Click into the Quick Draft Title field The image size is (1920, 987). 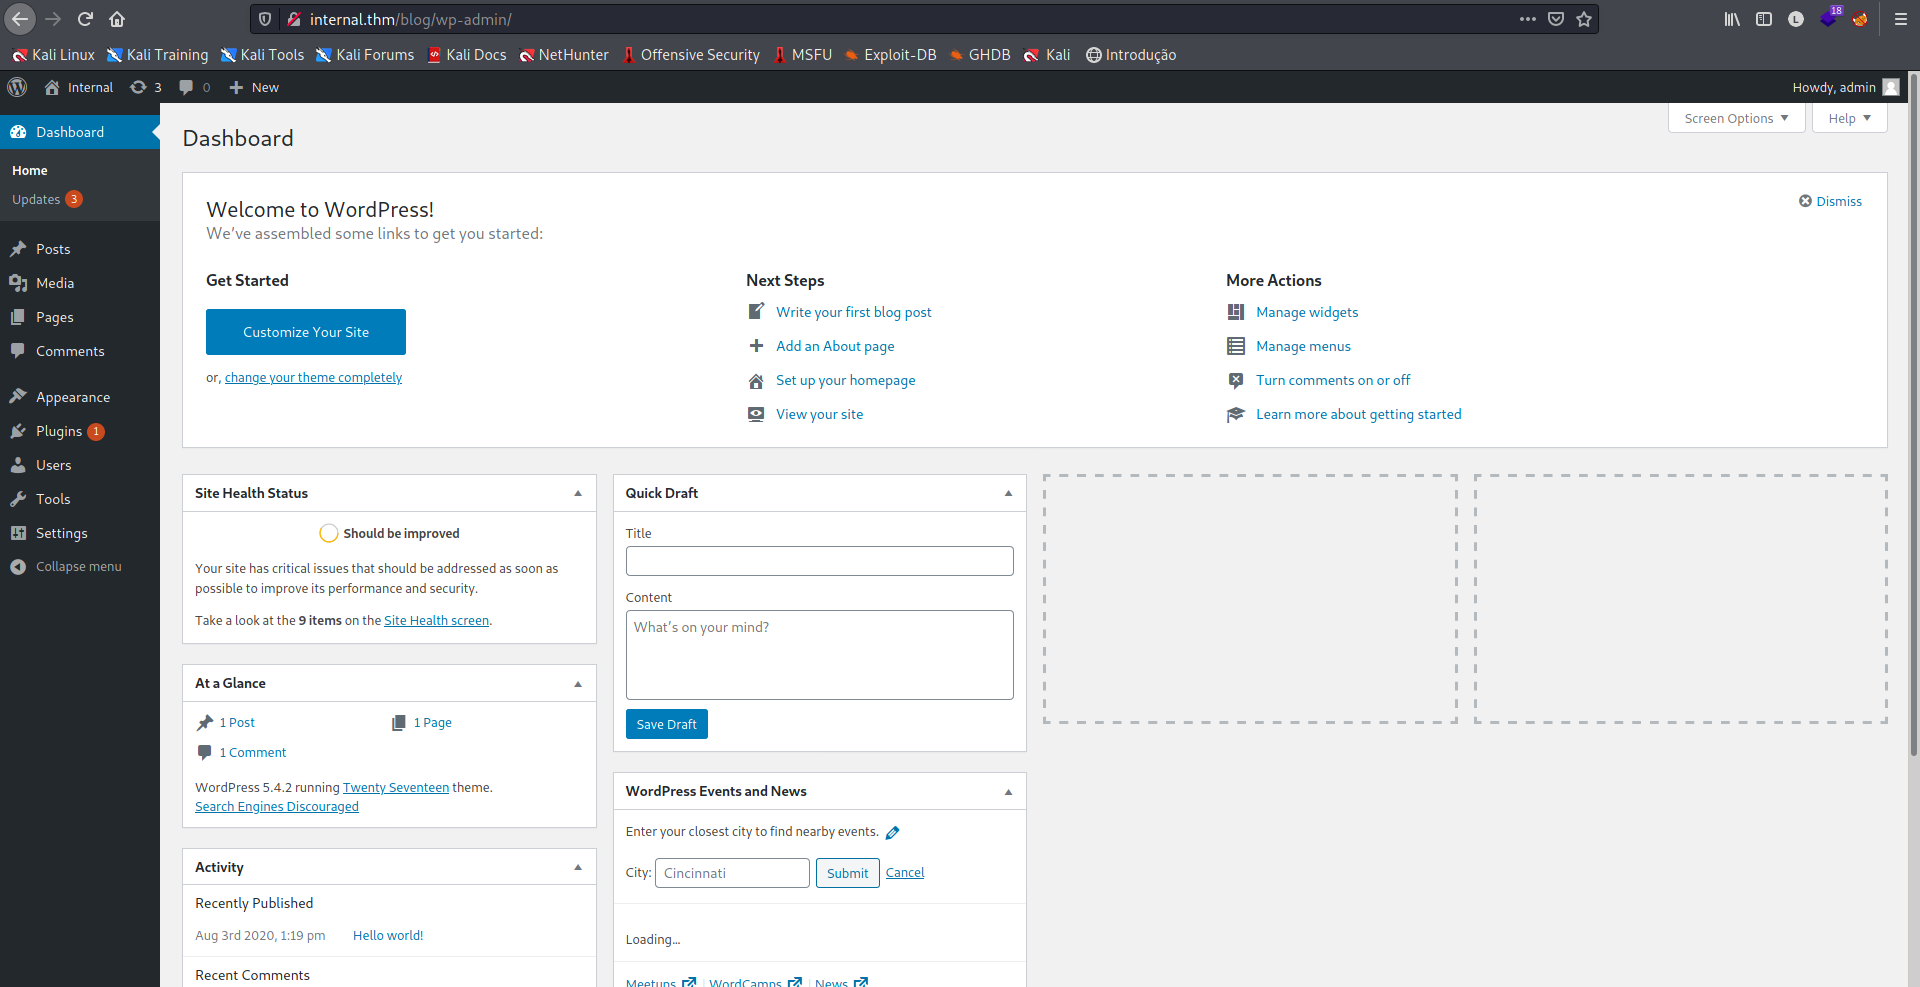[819, 561]
